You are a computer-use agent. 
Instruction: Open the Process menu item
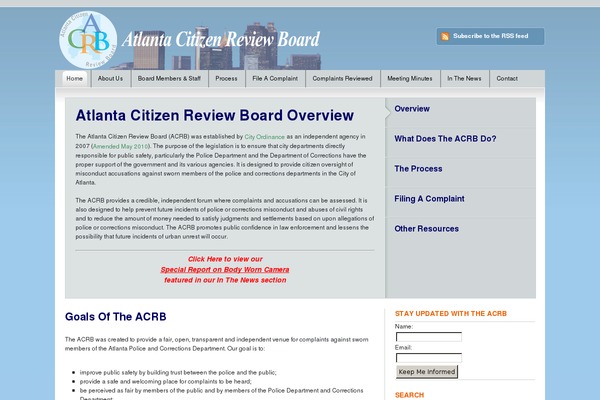coord(226,78)
